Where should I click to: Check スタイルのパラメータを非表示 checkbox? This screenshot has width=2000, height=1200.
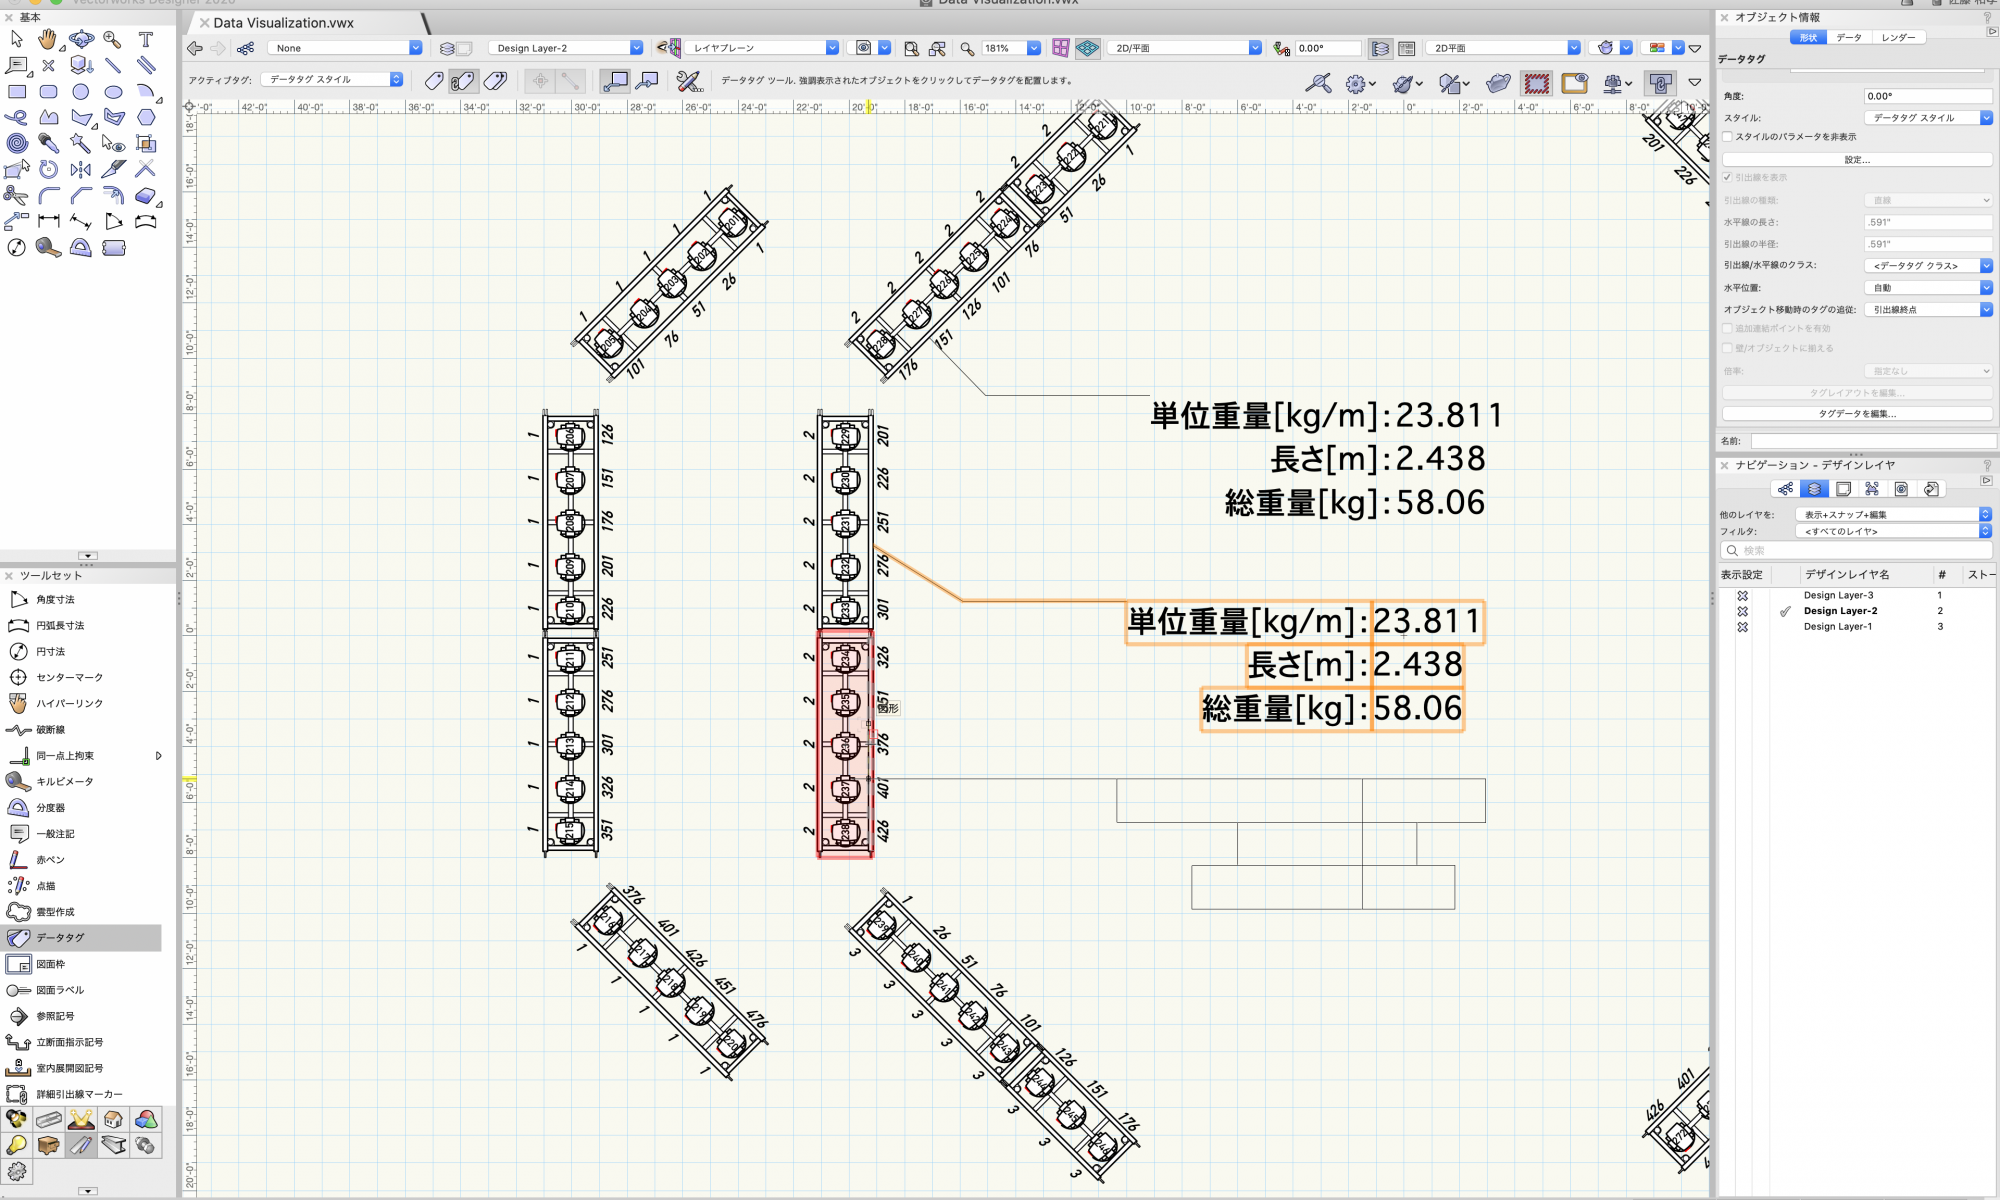click(1727, 137)
